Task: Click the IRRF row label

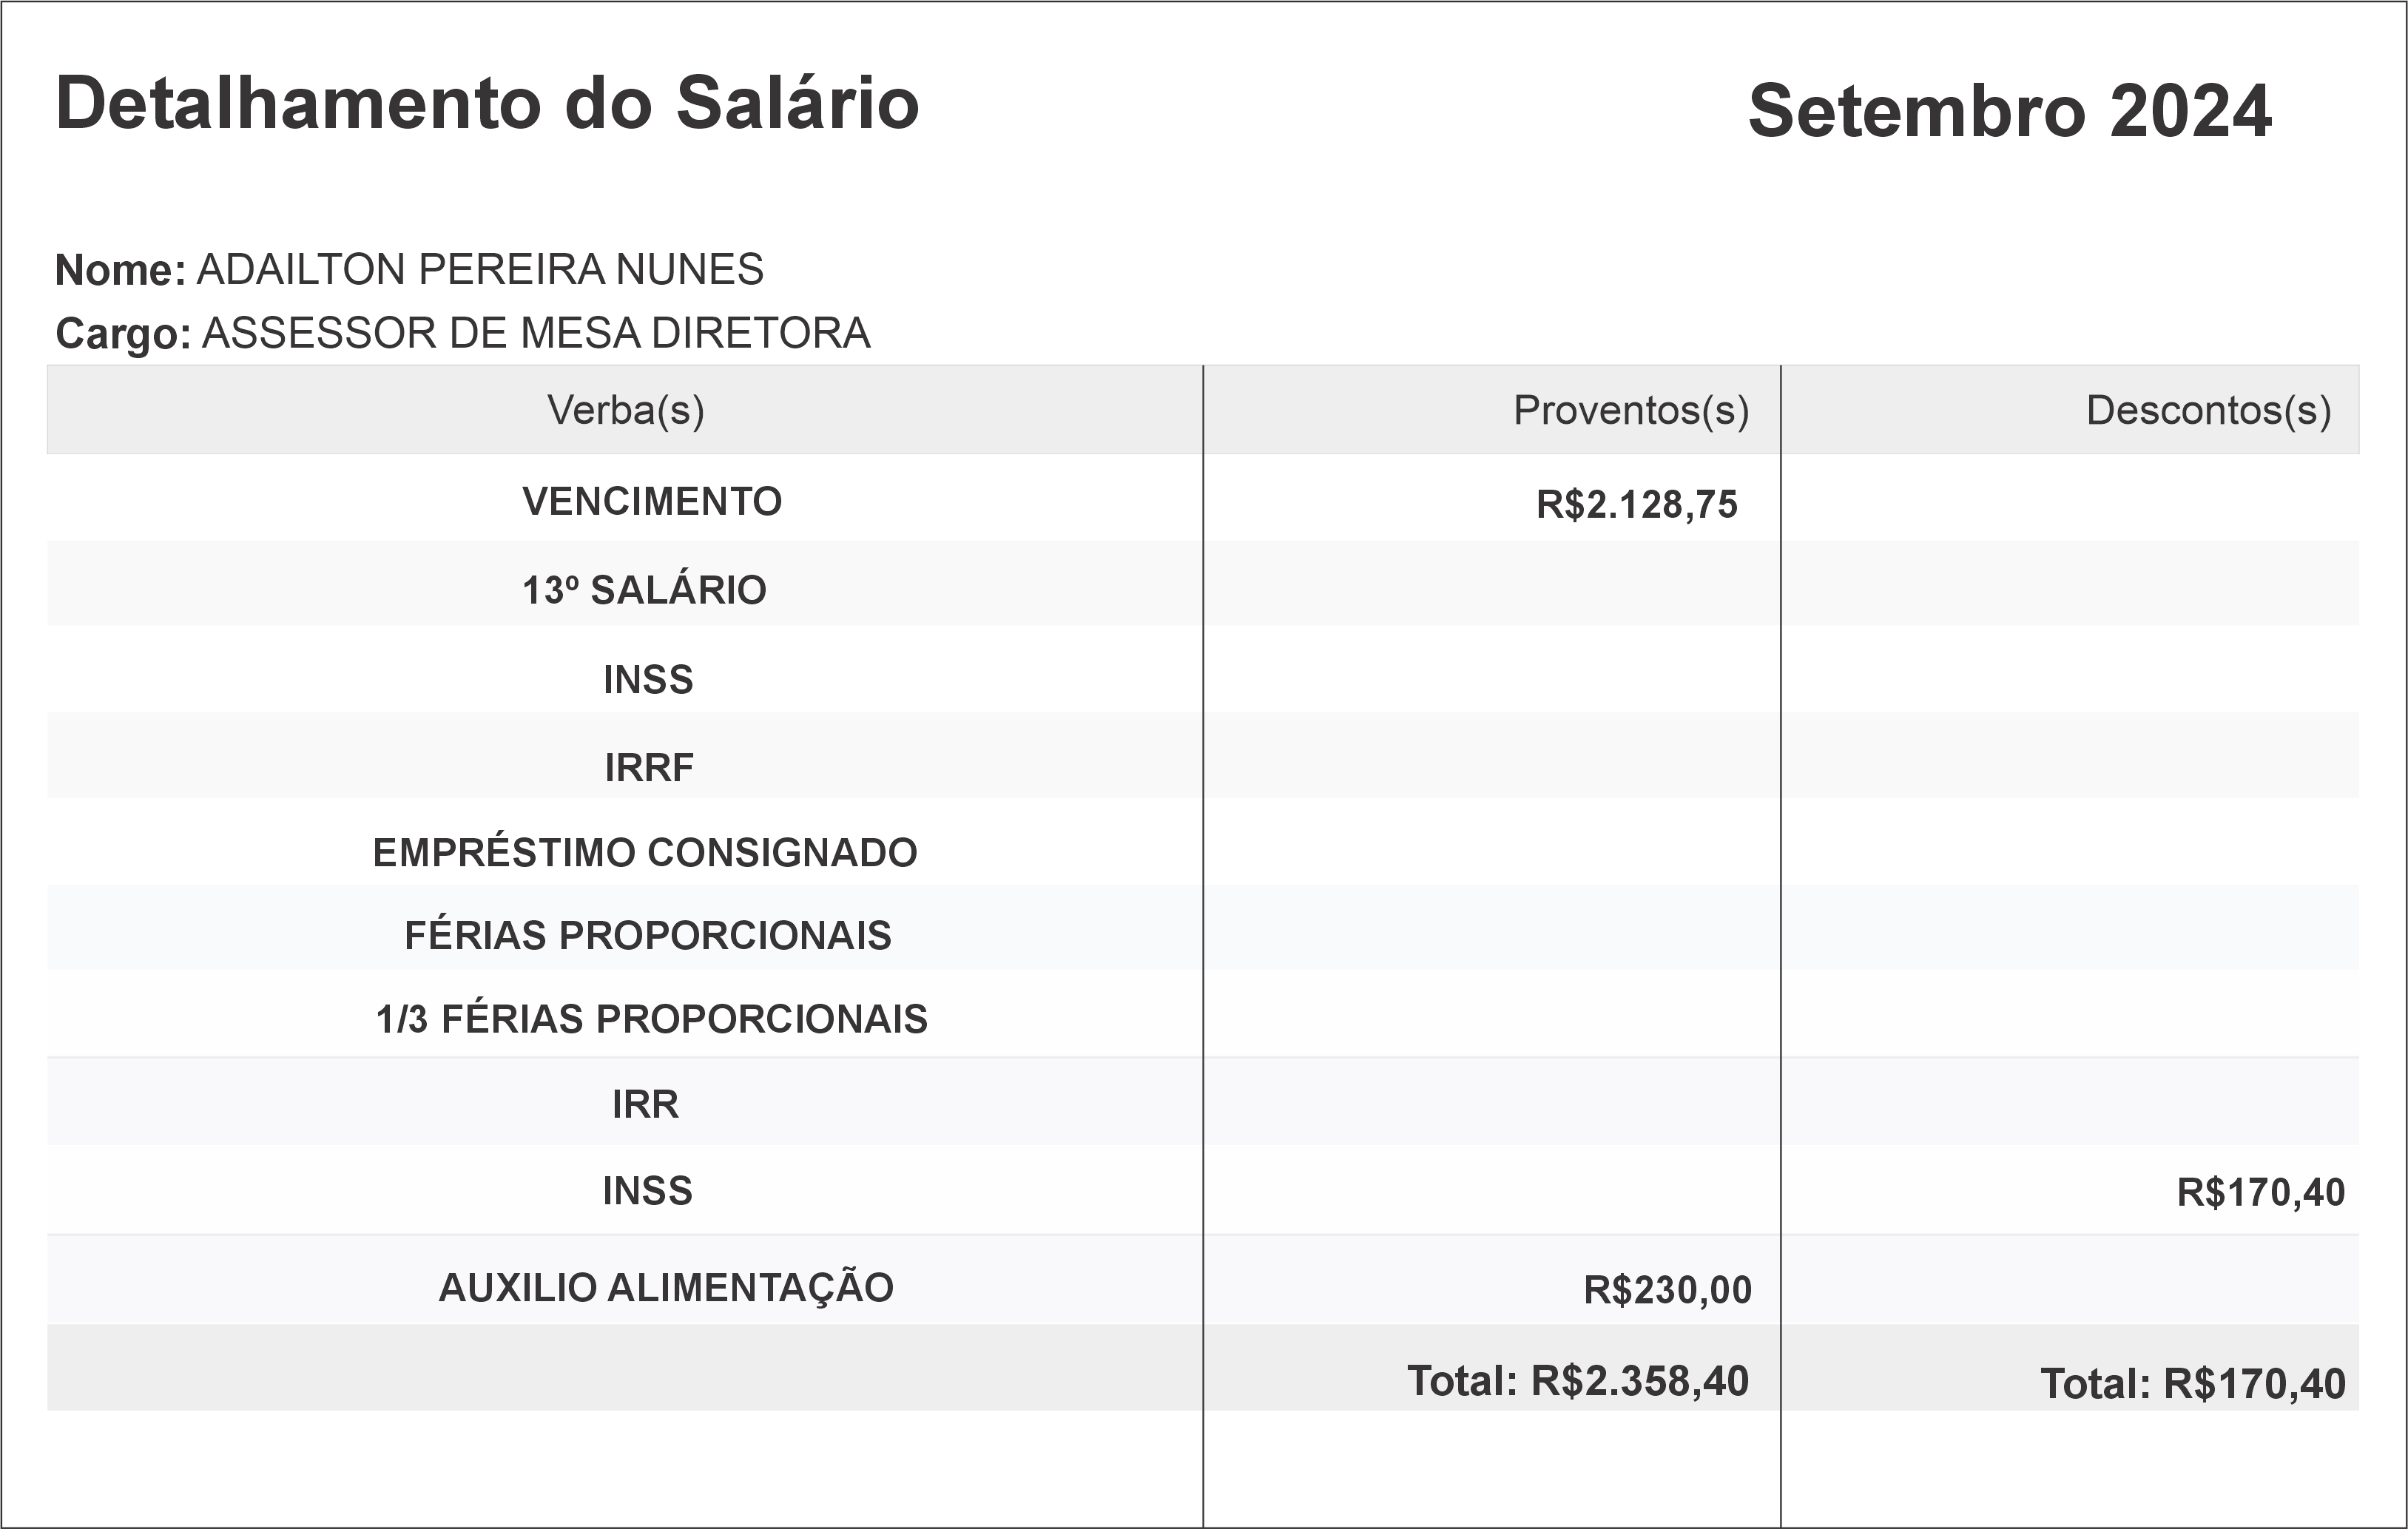Action: [649, 768]
